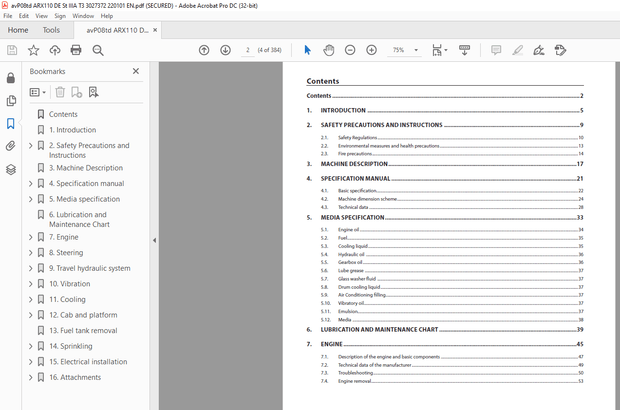Switch to the Tools tab
This screenshot has height=410, width=620.
tap(51, 30)
